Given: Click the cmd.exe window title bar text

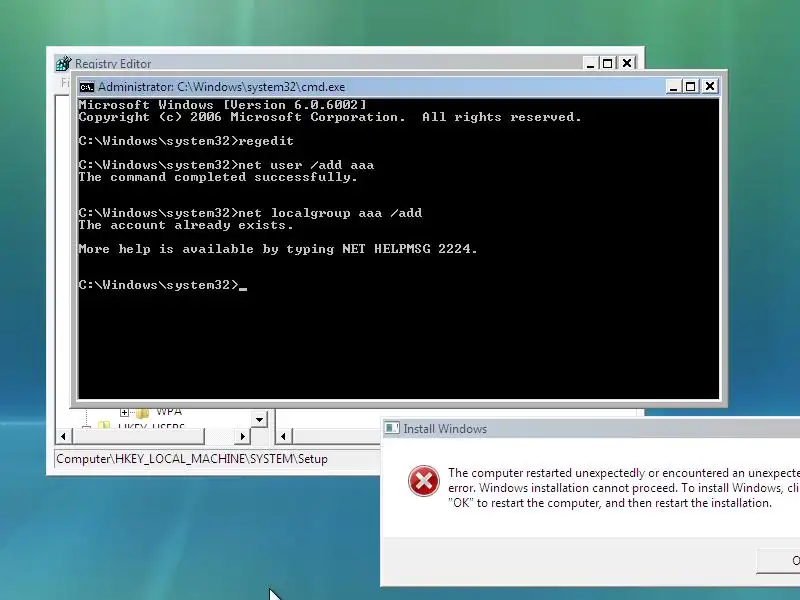Looking at the screenshot, I should (221, 87).
